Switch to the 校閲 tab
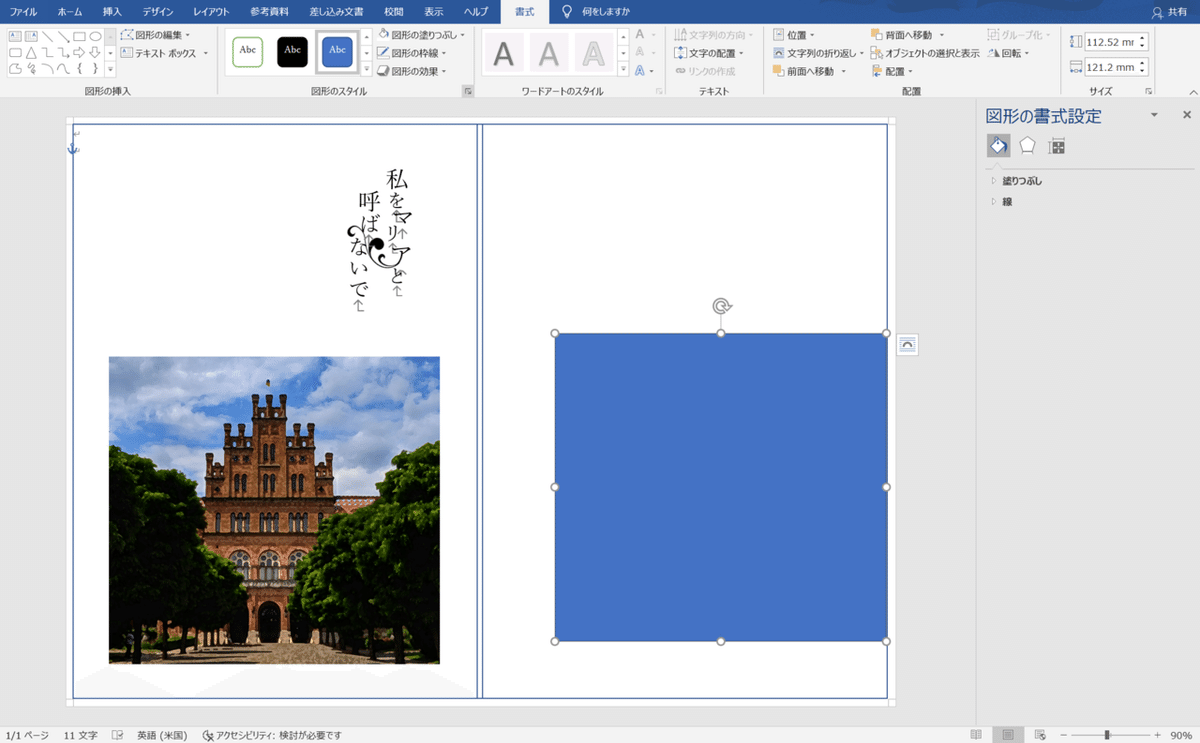 [x=394, y=12]
